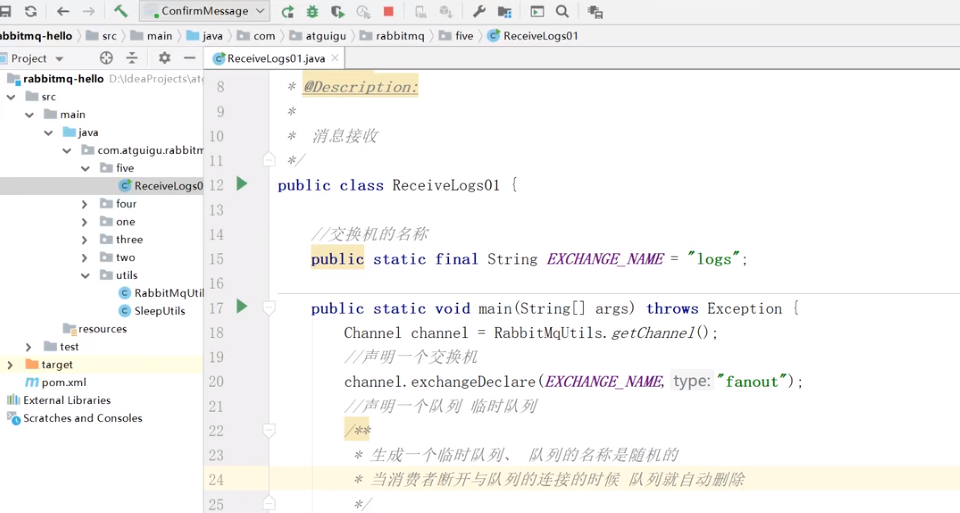Screen dimensions: 960x513
Task: Expand the target folder
Action: pos(10,364)
